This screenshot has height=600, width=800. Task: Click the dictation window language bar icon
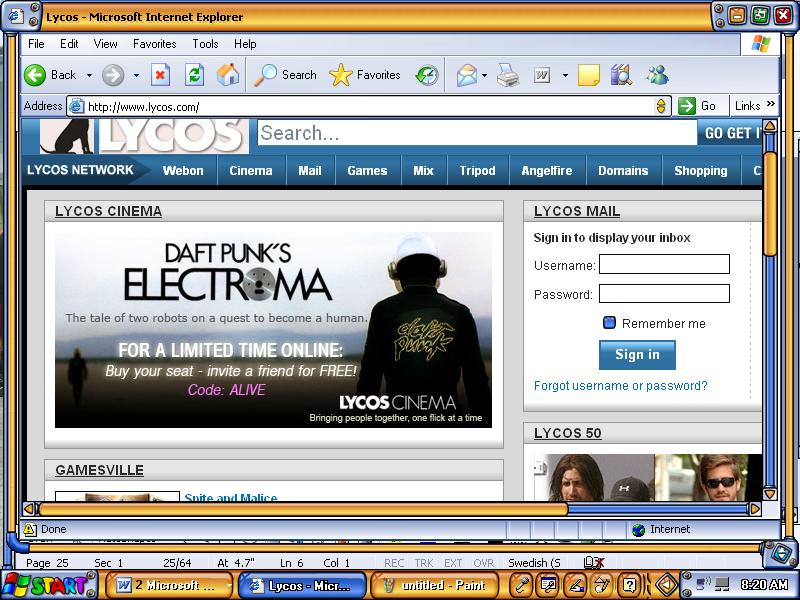pyautogui.click(x=548, y=585)
